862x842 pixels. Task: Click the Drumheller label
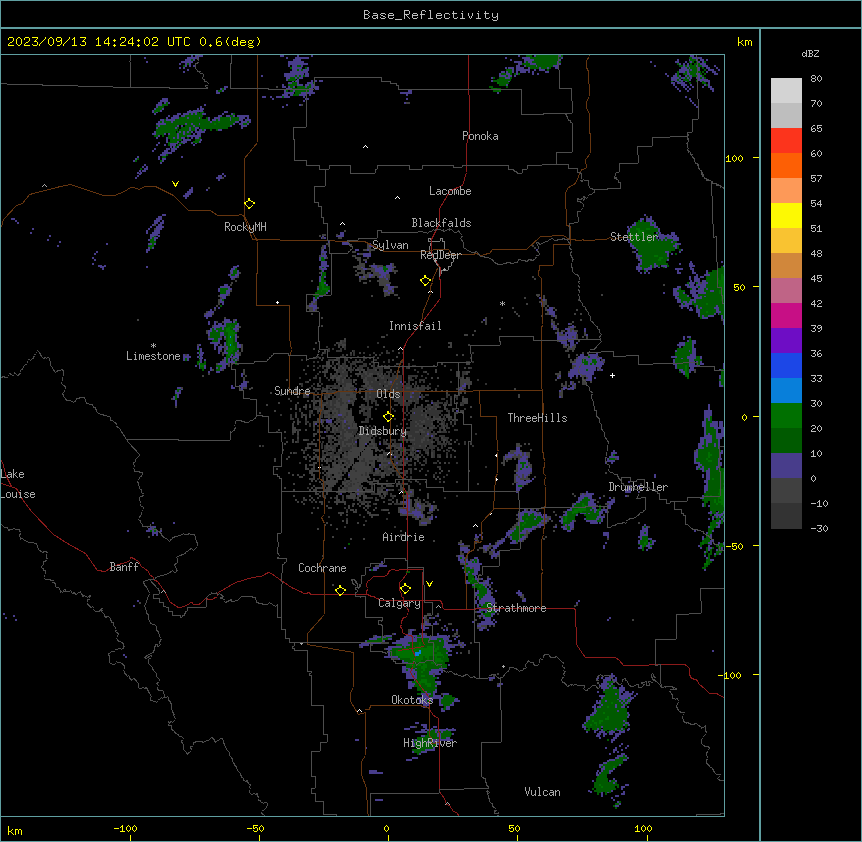click(x=638, y=487)
